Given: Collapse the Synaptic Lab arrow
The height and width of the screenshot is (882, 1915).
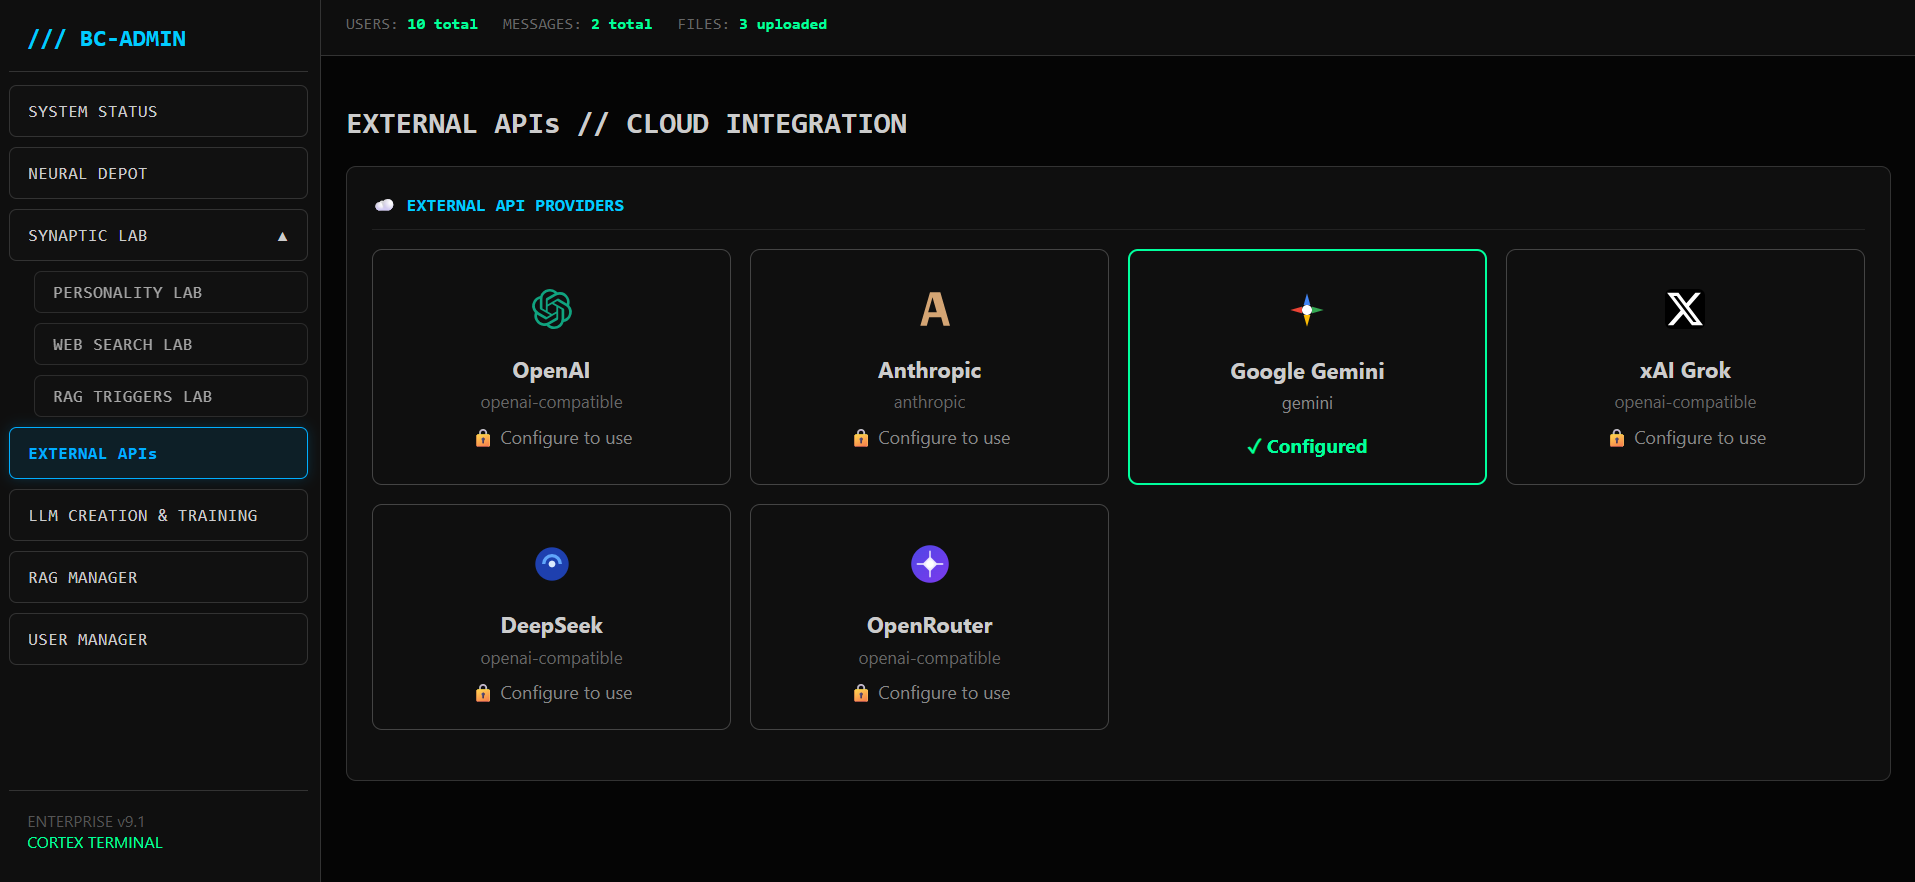Looking at the screenshot, I should click(282, 236).
